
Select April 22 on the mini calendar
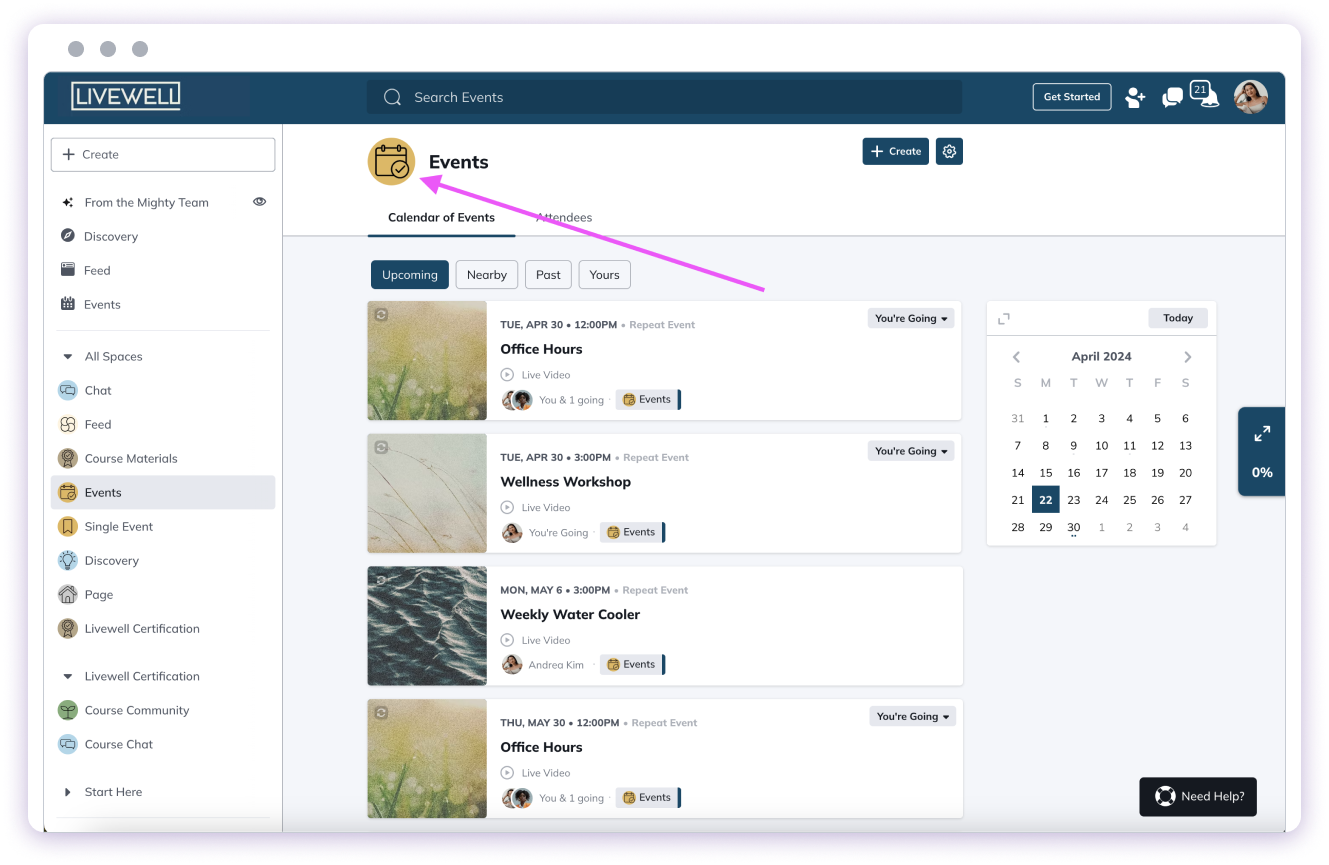tap(1045, 499)
